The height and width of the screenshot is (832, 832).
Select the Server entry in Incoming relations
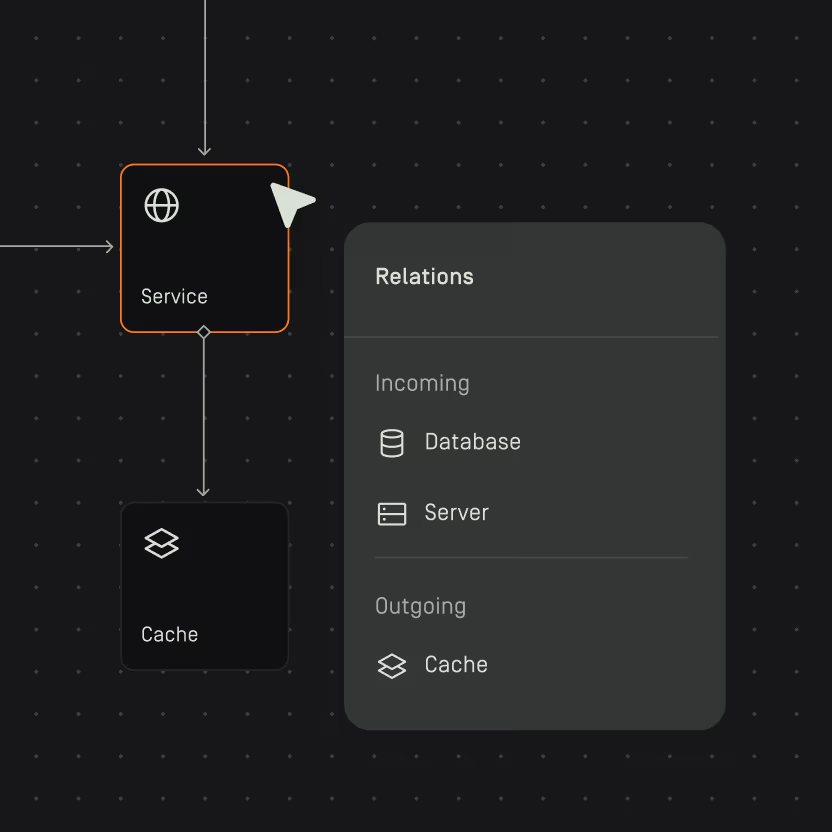pyautogui.click(x=456, y=512)
